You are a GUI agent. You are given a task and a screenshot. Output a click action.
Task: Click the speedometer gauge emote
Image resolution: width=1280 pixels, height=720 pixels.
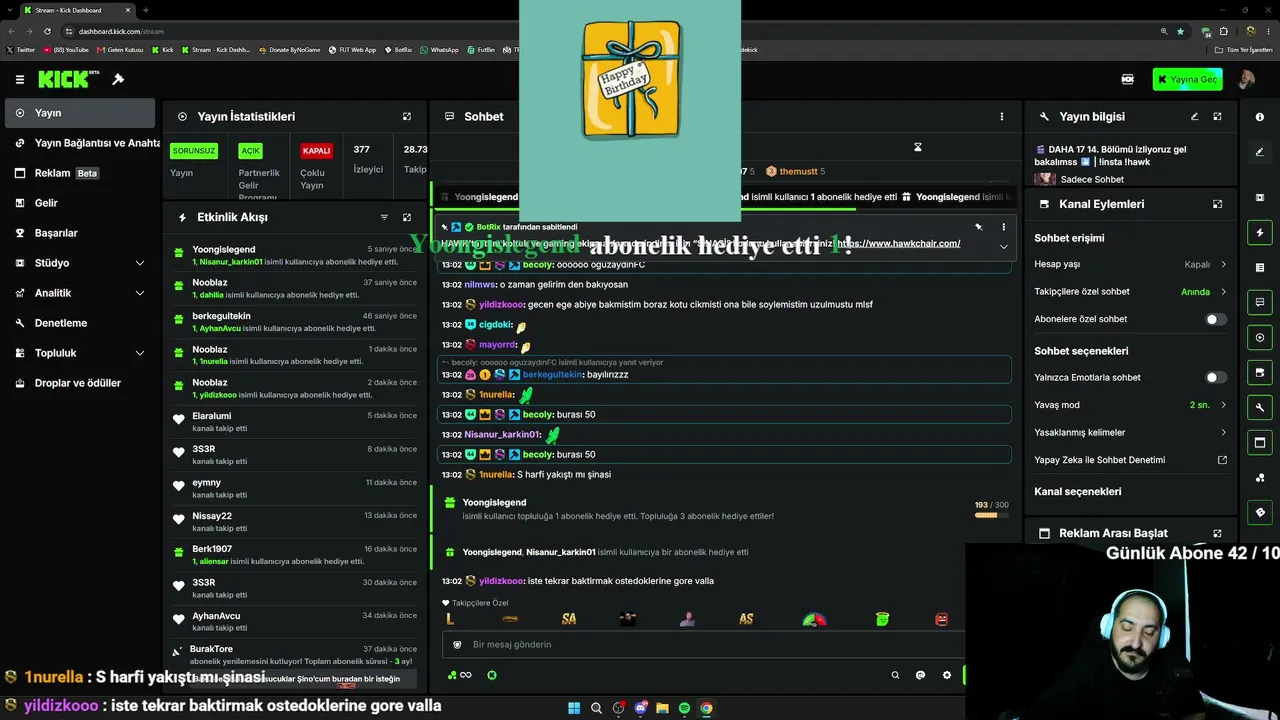pyautogui.click(x=815, y=619)
